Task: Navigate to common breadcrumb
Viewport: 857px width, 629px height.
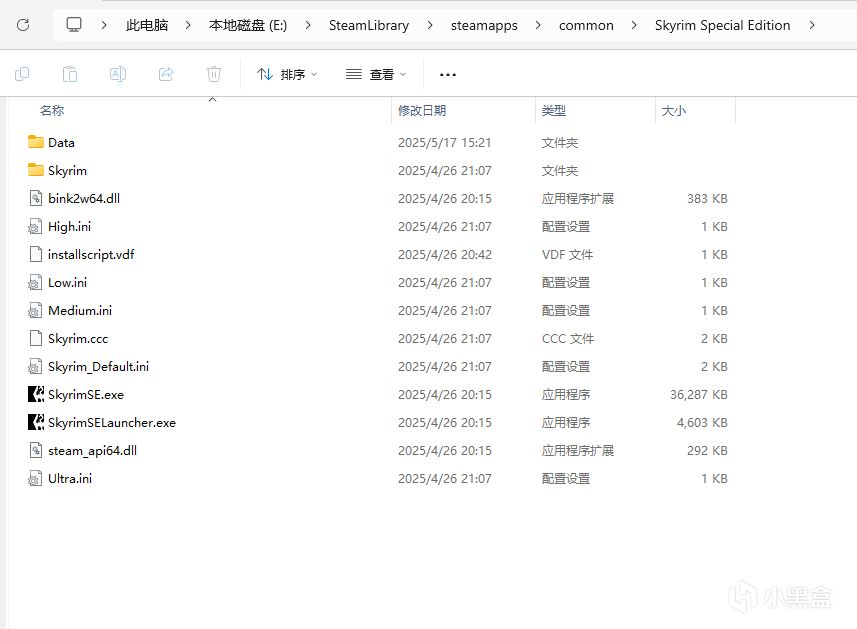Action: (586, 25)
